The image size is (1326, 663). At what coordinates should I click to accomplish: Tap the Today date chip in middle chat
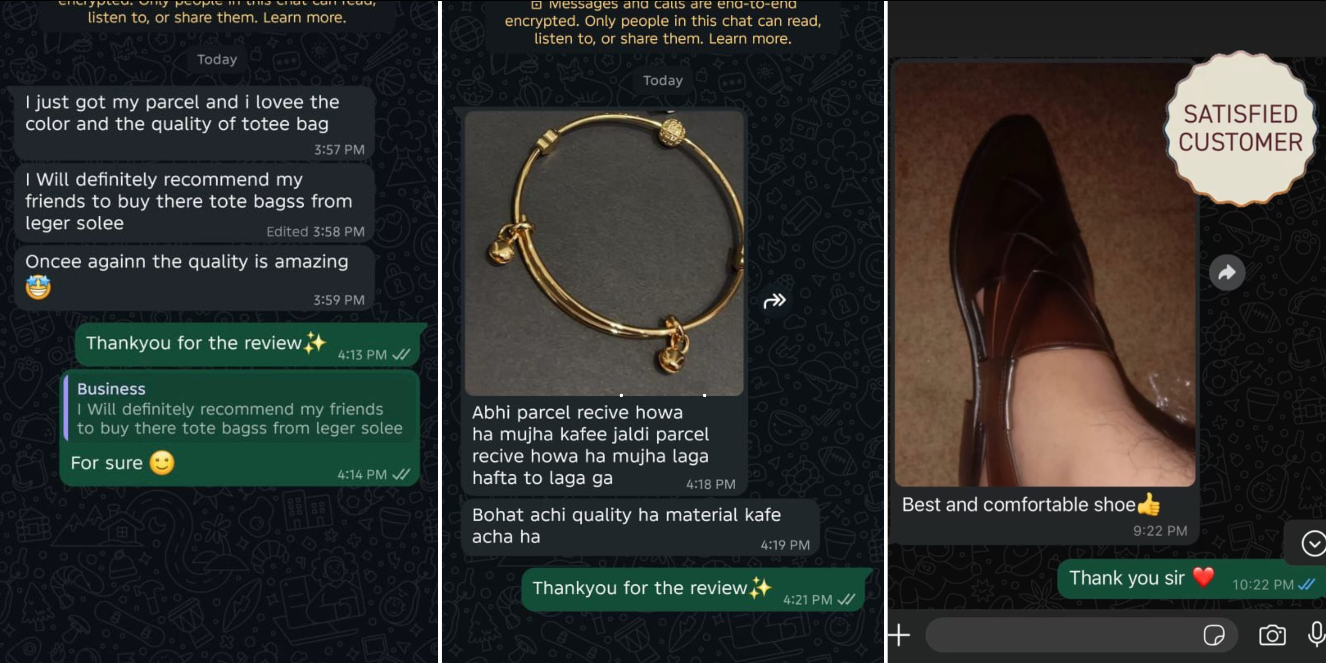(663, 80)
